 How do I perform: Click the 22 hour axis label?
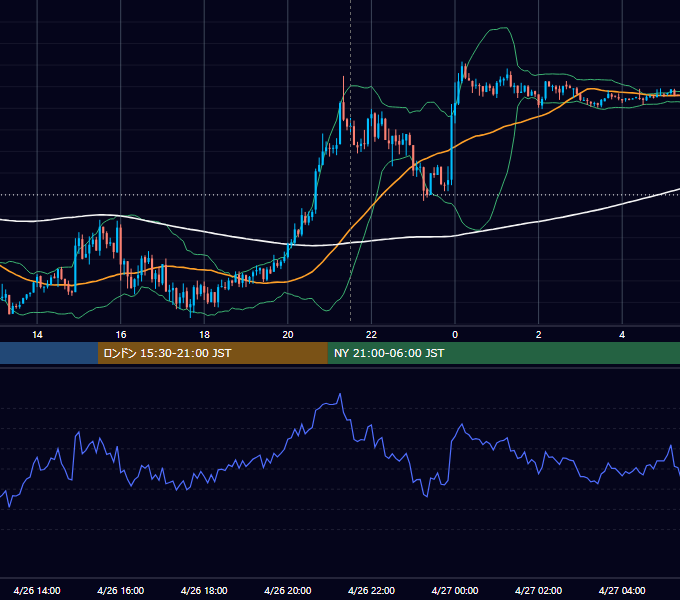point(371,335)
